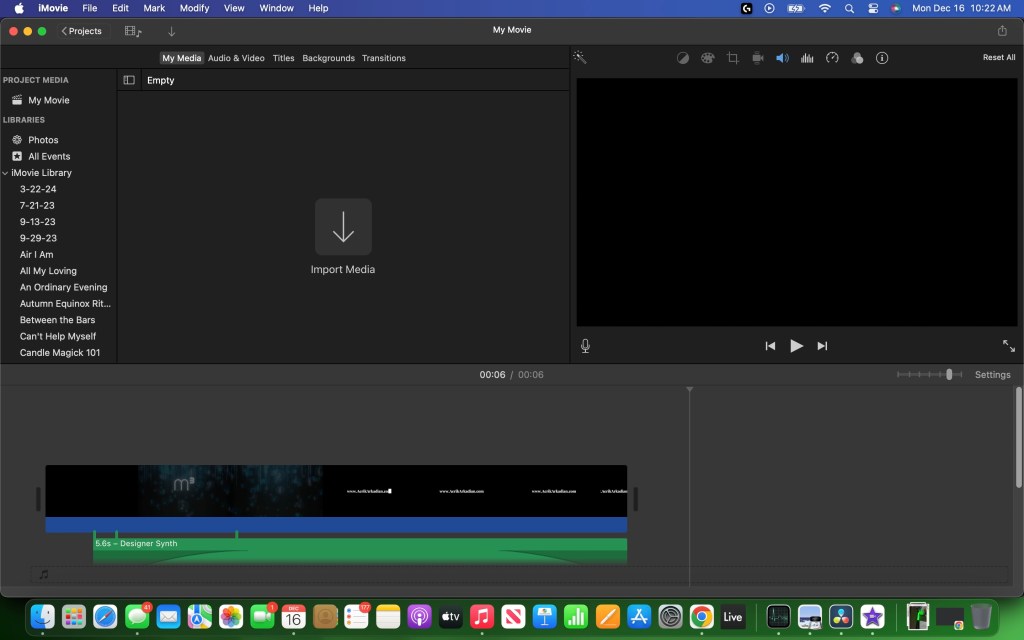Click Reset All adjustments

(998, 58)
